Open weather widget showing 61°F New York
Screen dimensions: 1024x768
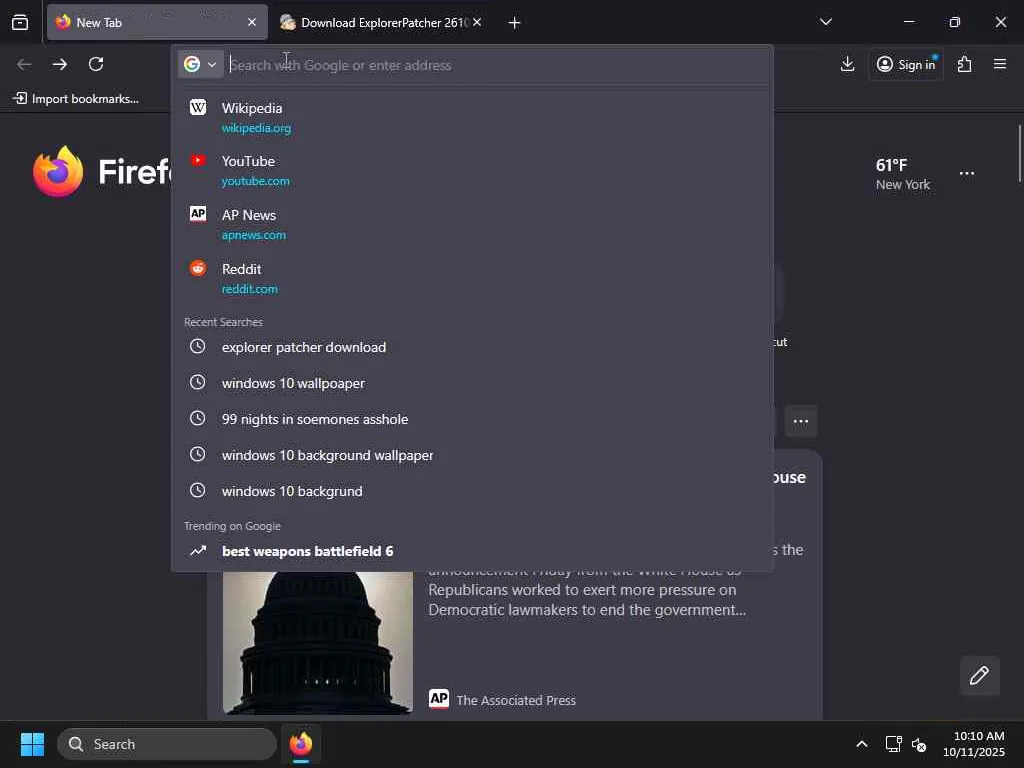click(x=903, y=174)
